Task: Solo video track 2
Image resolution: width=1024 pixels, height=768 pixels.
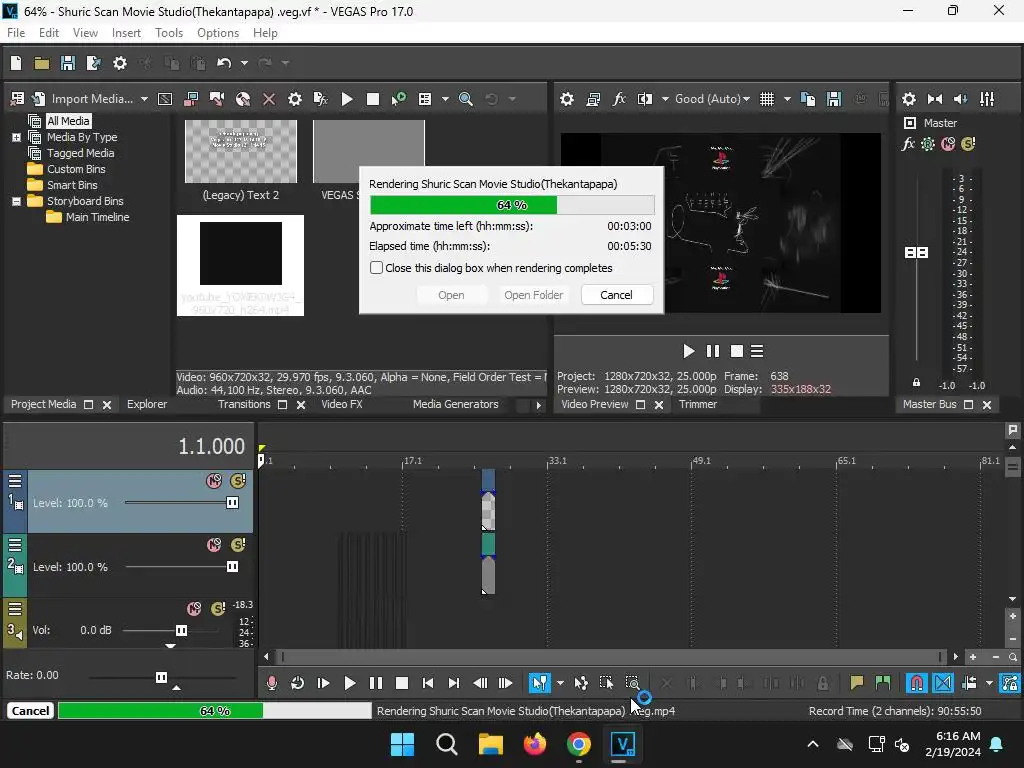Action: (x=238, y=545)
